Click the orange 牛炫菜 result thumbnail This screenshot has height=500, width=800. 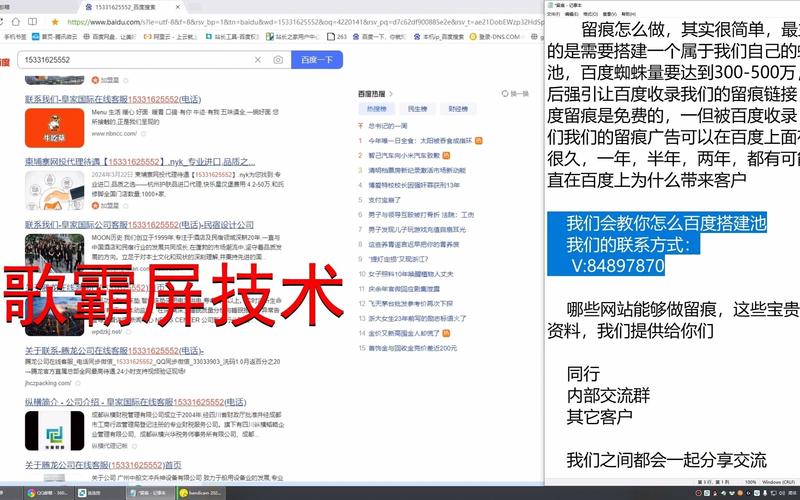click(x=55, y=128)
